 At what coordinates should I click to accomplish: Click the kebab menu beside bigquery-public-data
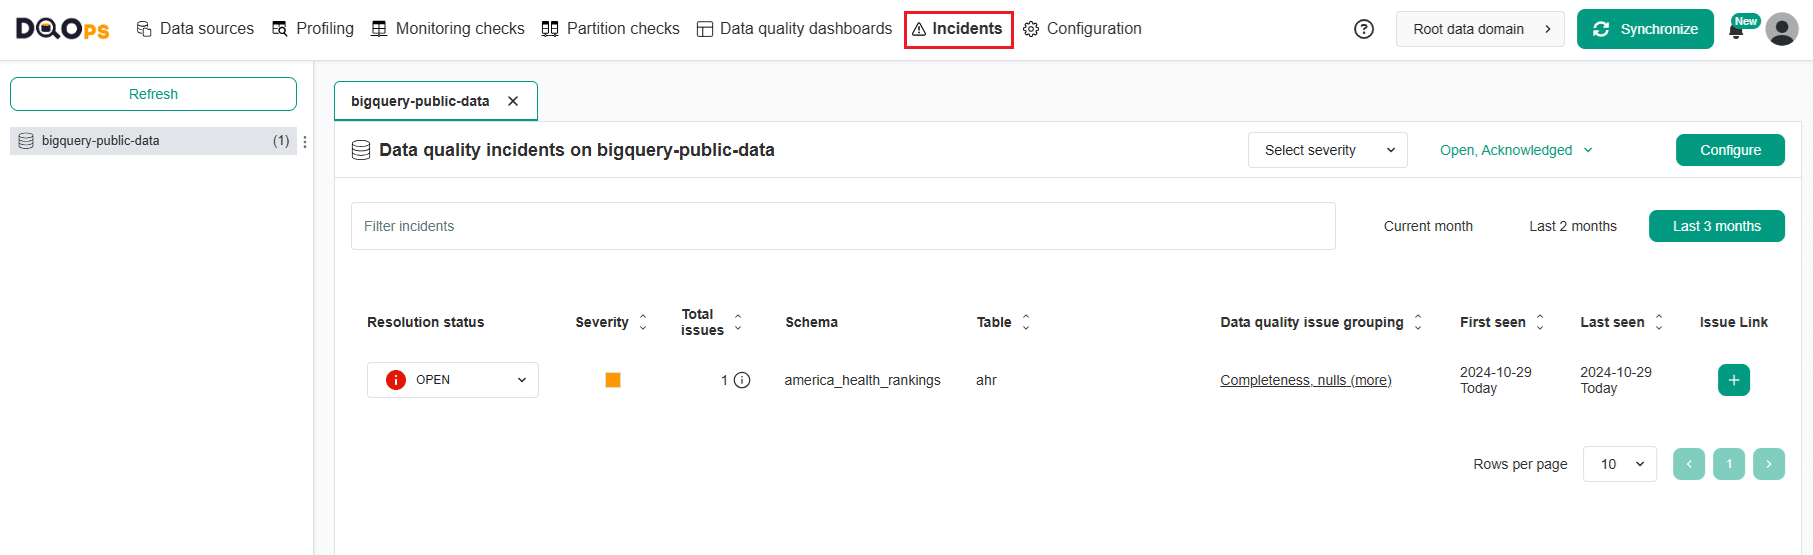(305, 142)
